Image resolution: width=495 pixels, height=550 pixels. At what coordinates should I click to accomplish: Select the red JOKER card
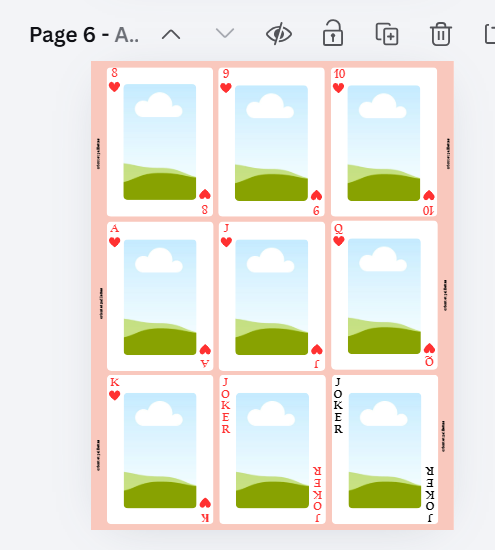pyautogui.click(x=272, y=450)
